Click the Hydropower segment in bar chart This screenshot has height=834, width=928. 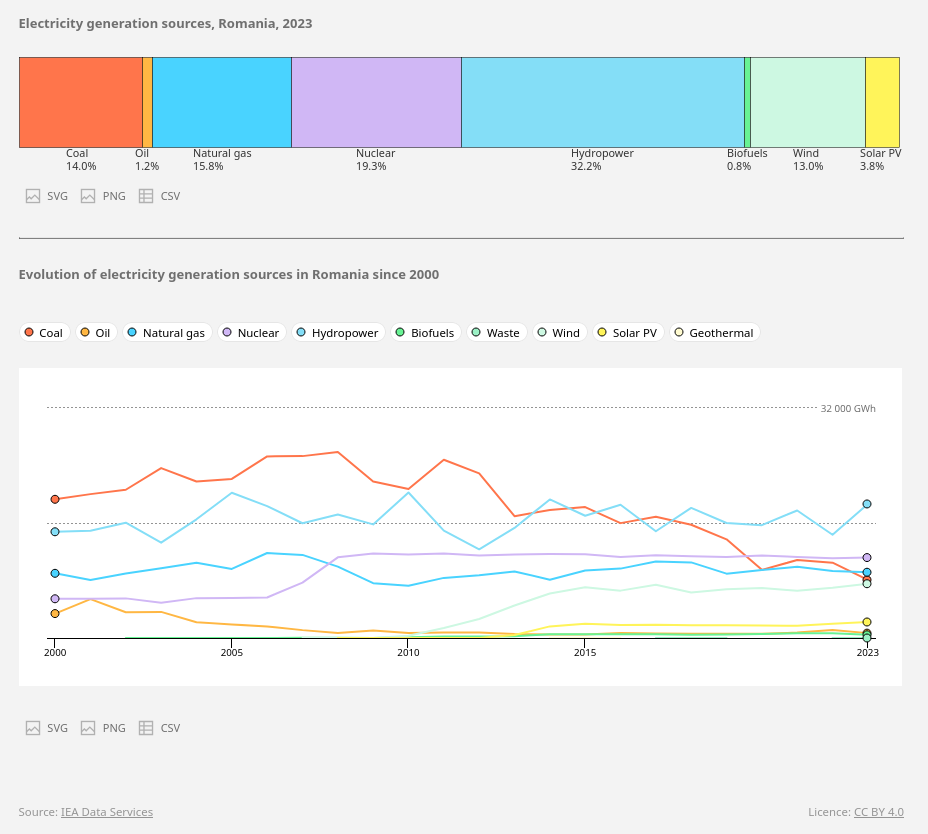tap(602, 102)
